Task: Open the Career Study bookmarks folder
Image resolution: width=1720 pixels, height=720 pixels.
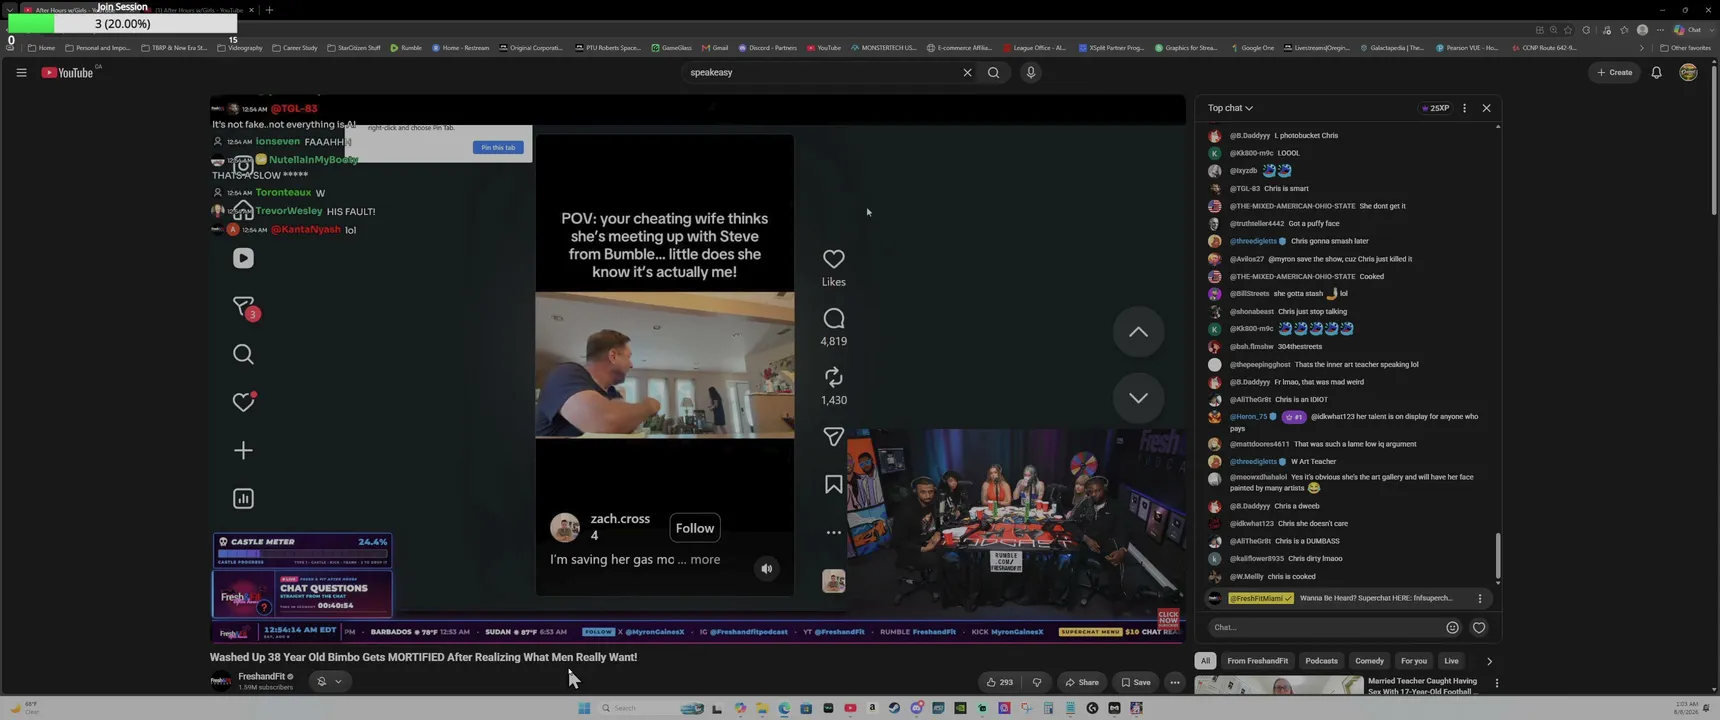Action: coord(295,48)
